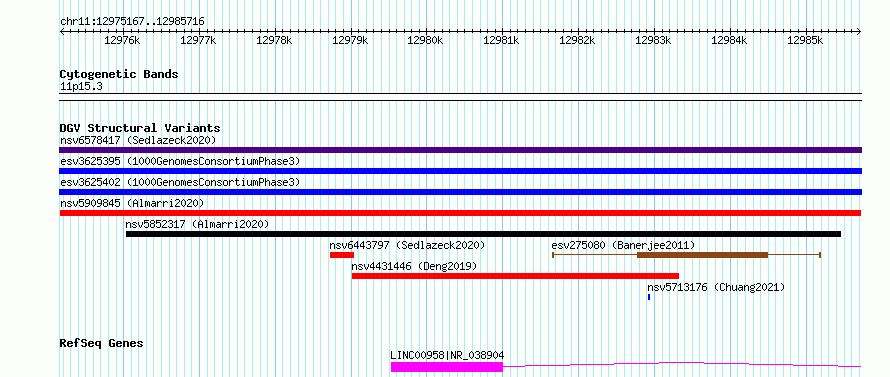Open the esv275080 (Banerjee2011) label

click(623, 245)
